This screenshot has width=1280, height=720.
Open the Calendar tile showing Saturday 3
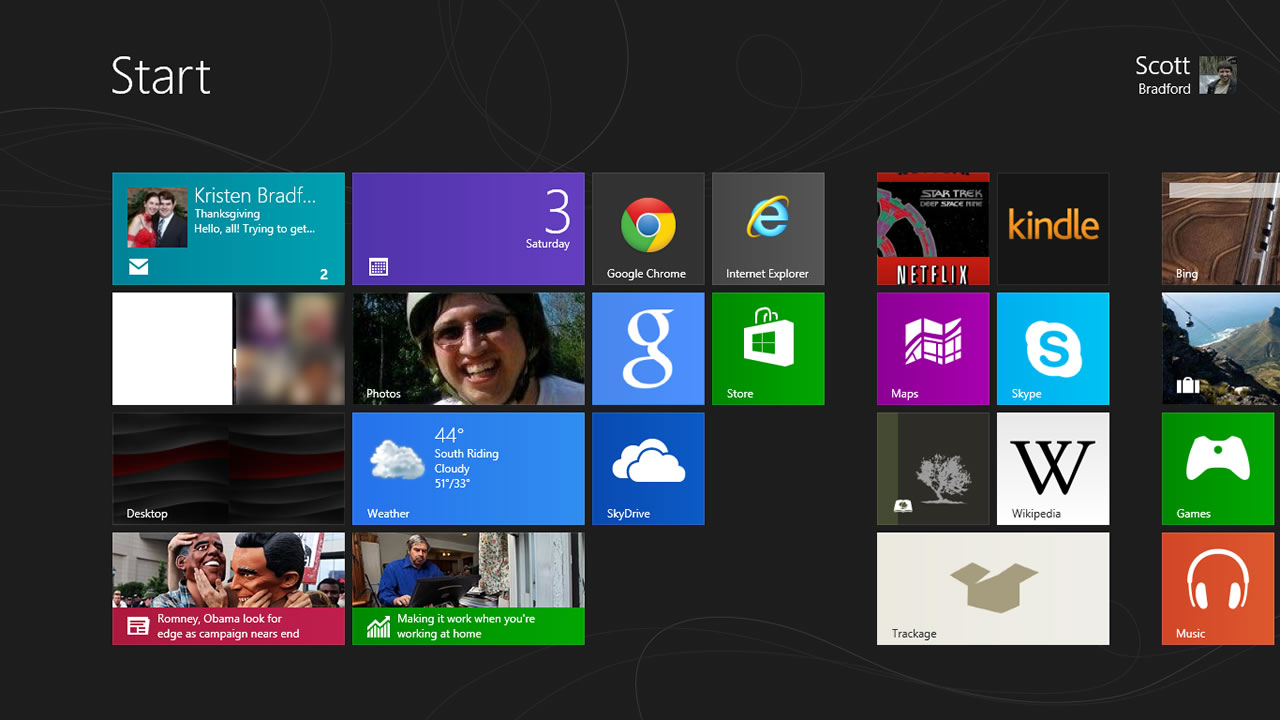pos(468,229)
